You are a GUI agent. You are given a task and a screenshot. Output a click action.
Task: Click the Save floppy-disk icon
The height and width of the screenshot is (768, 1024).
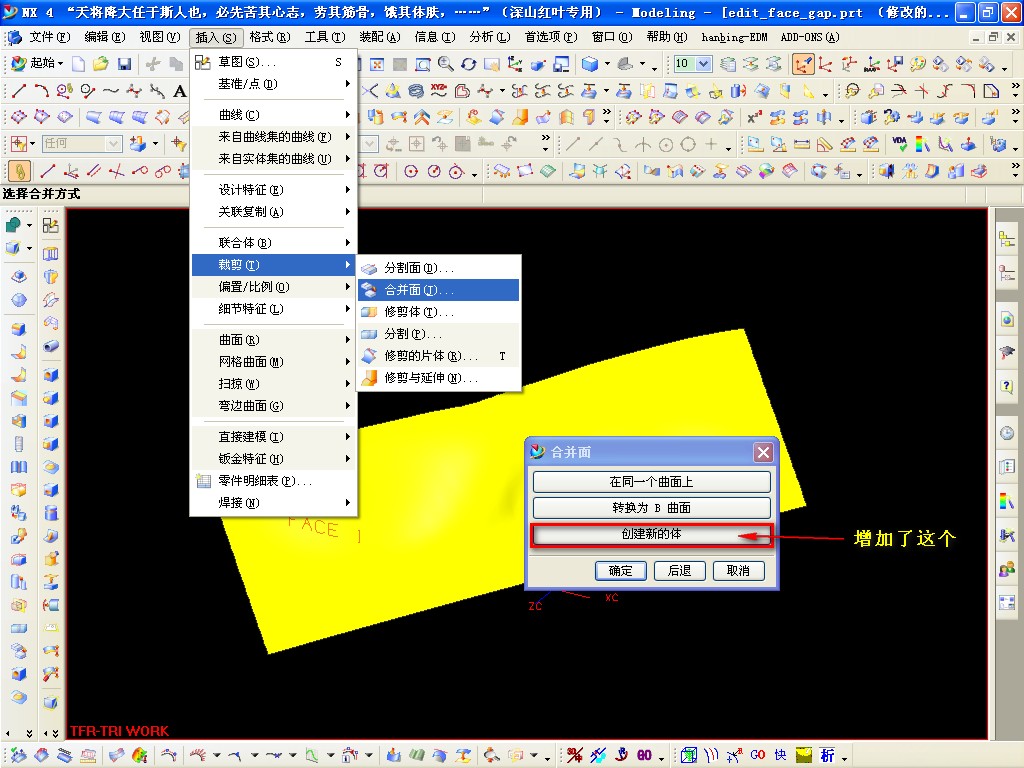point(124,63)
